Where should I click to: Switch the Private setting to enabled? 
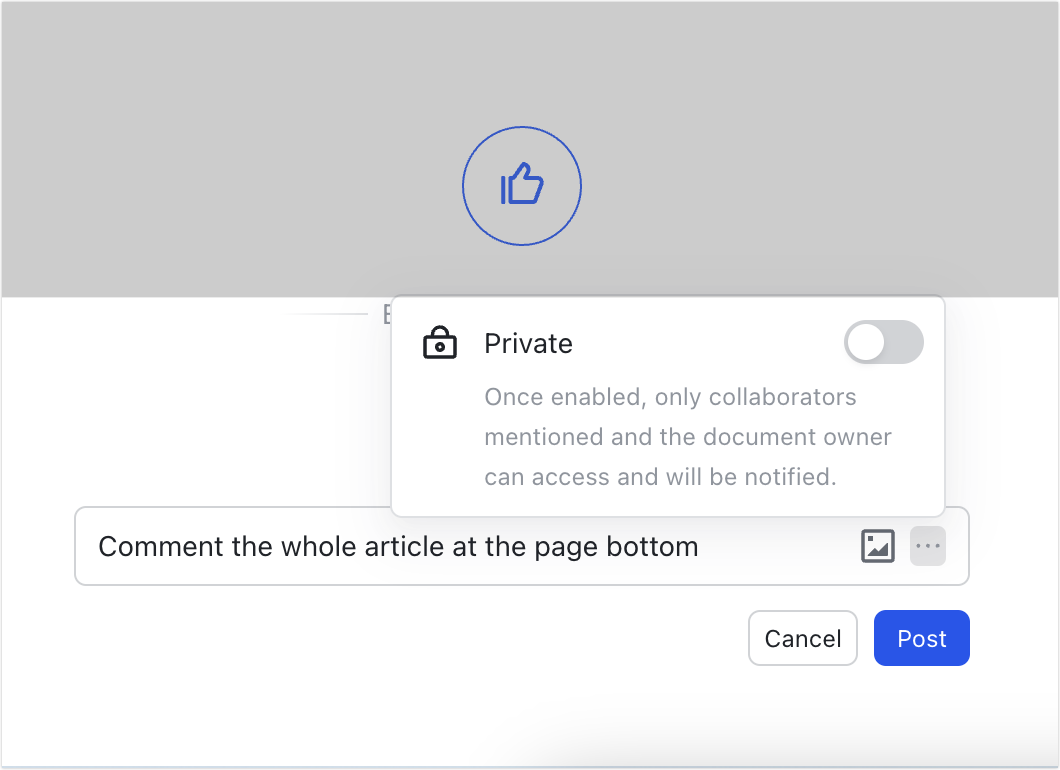884,342
